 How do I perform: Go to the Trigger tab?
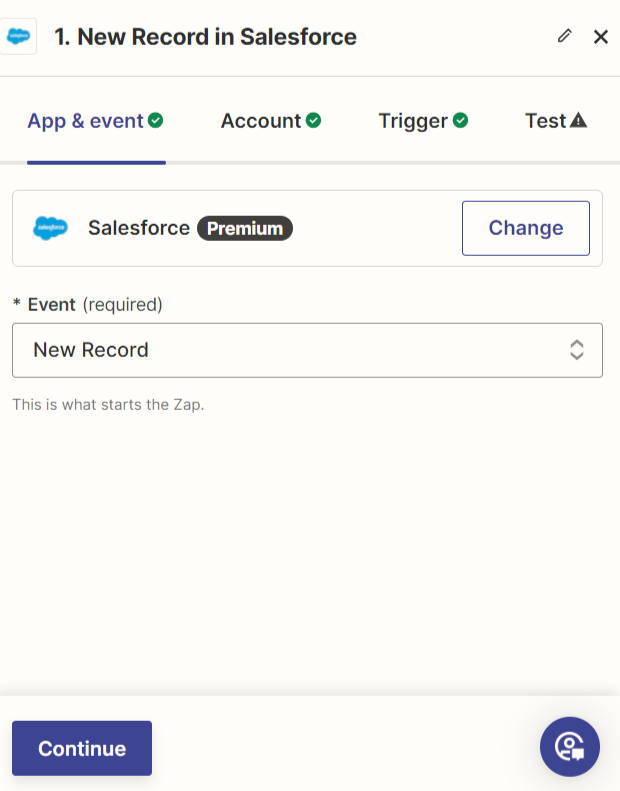(423, 121)
